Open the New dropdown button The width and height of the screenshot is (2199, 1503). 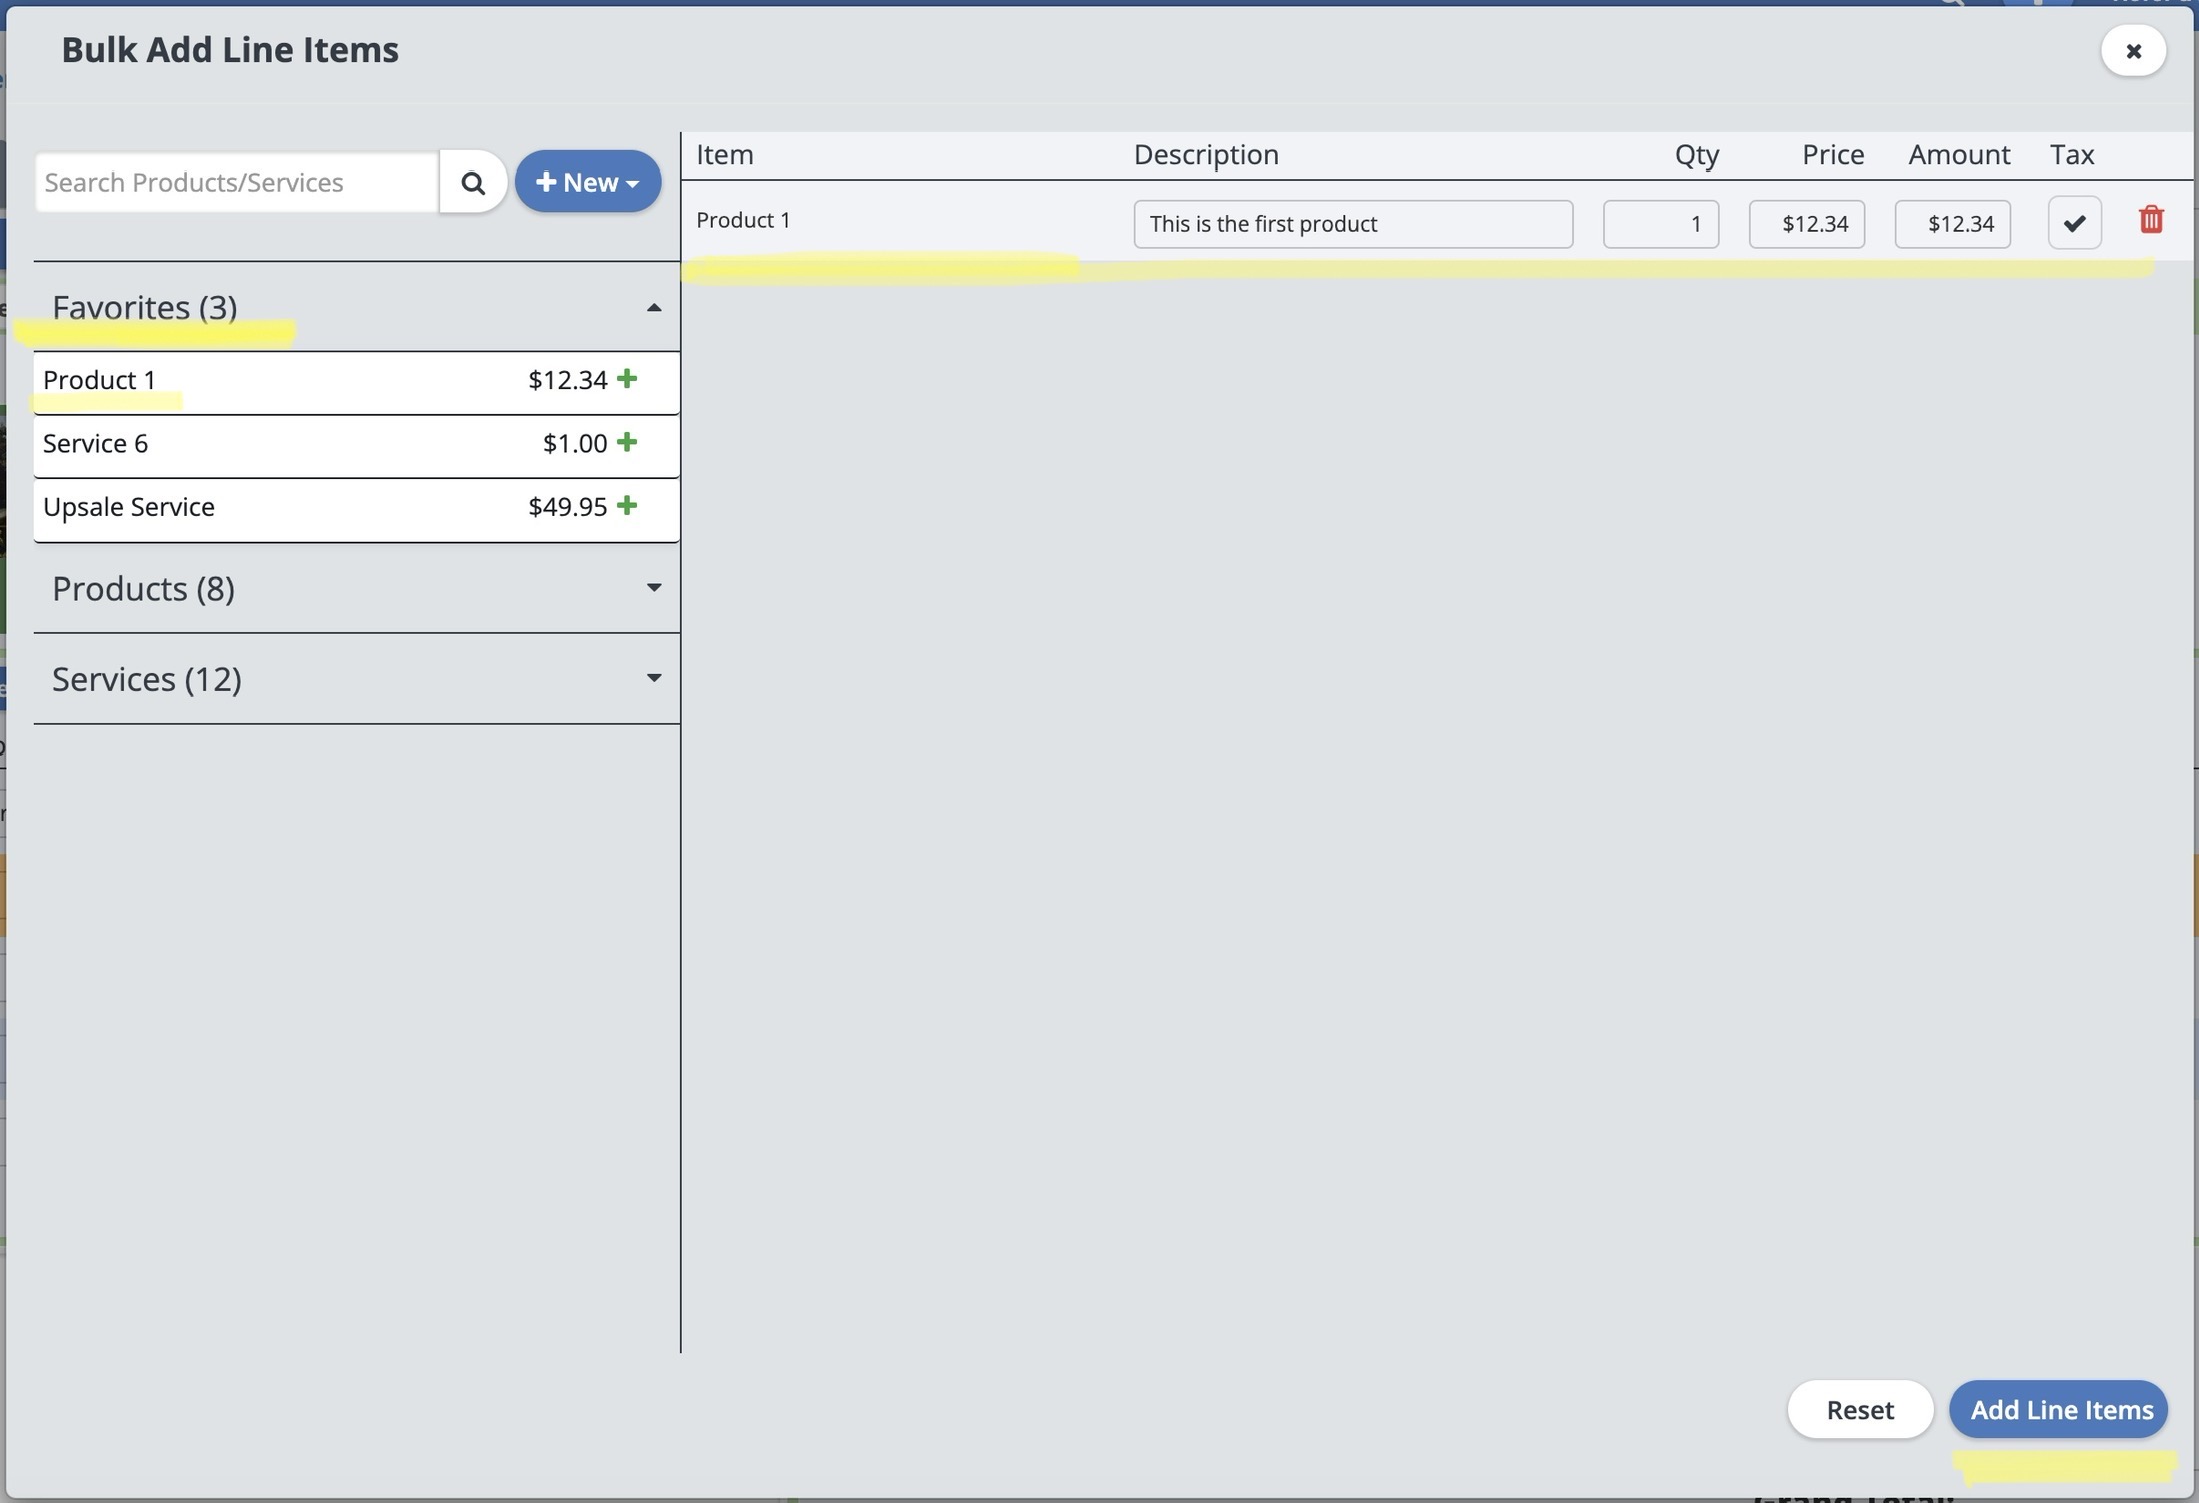click(x=587, y=182)
